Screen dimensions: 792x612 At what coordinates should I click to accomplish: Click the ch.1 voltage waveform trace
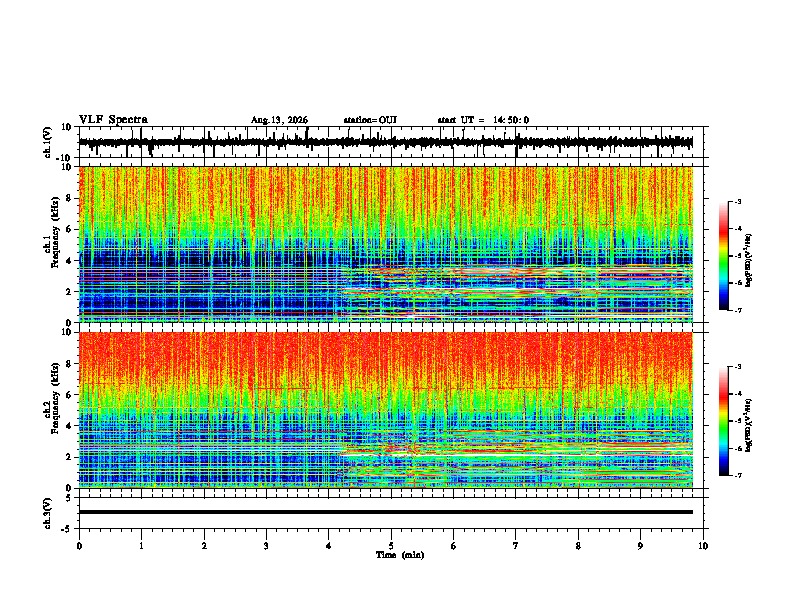(385, 142)
